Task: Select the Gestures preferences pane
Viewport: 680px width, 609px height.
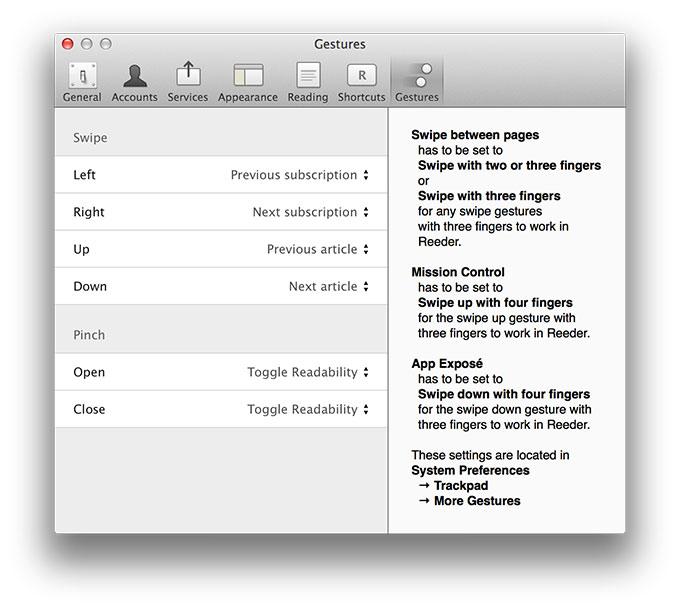Action: pos(417,82)
